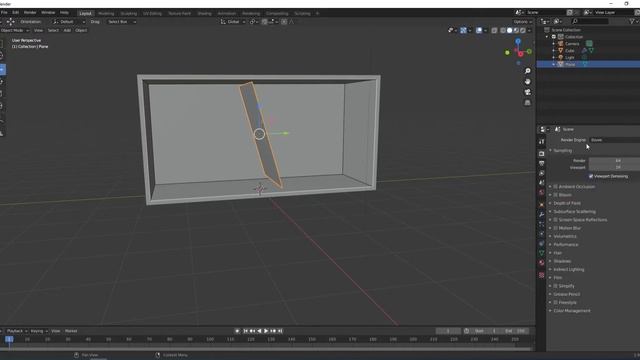Add a new workspace with plus tab
This screenshot has width=640, height=360.
tap(318, 13)
